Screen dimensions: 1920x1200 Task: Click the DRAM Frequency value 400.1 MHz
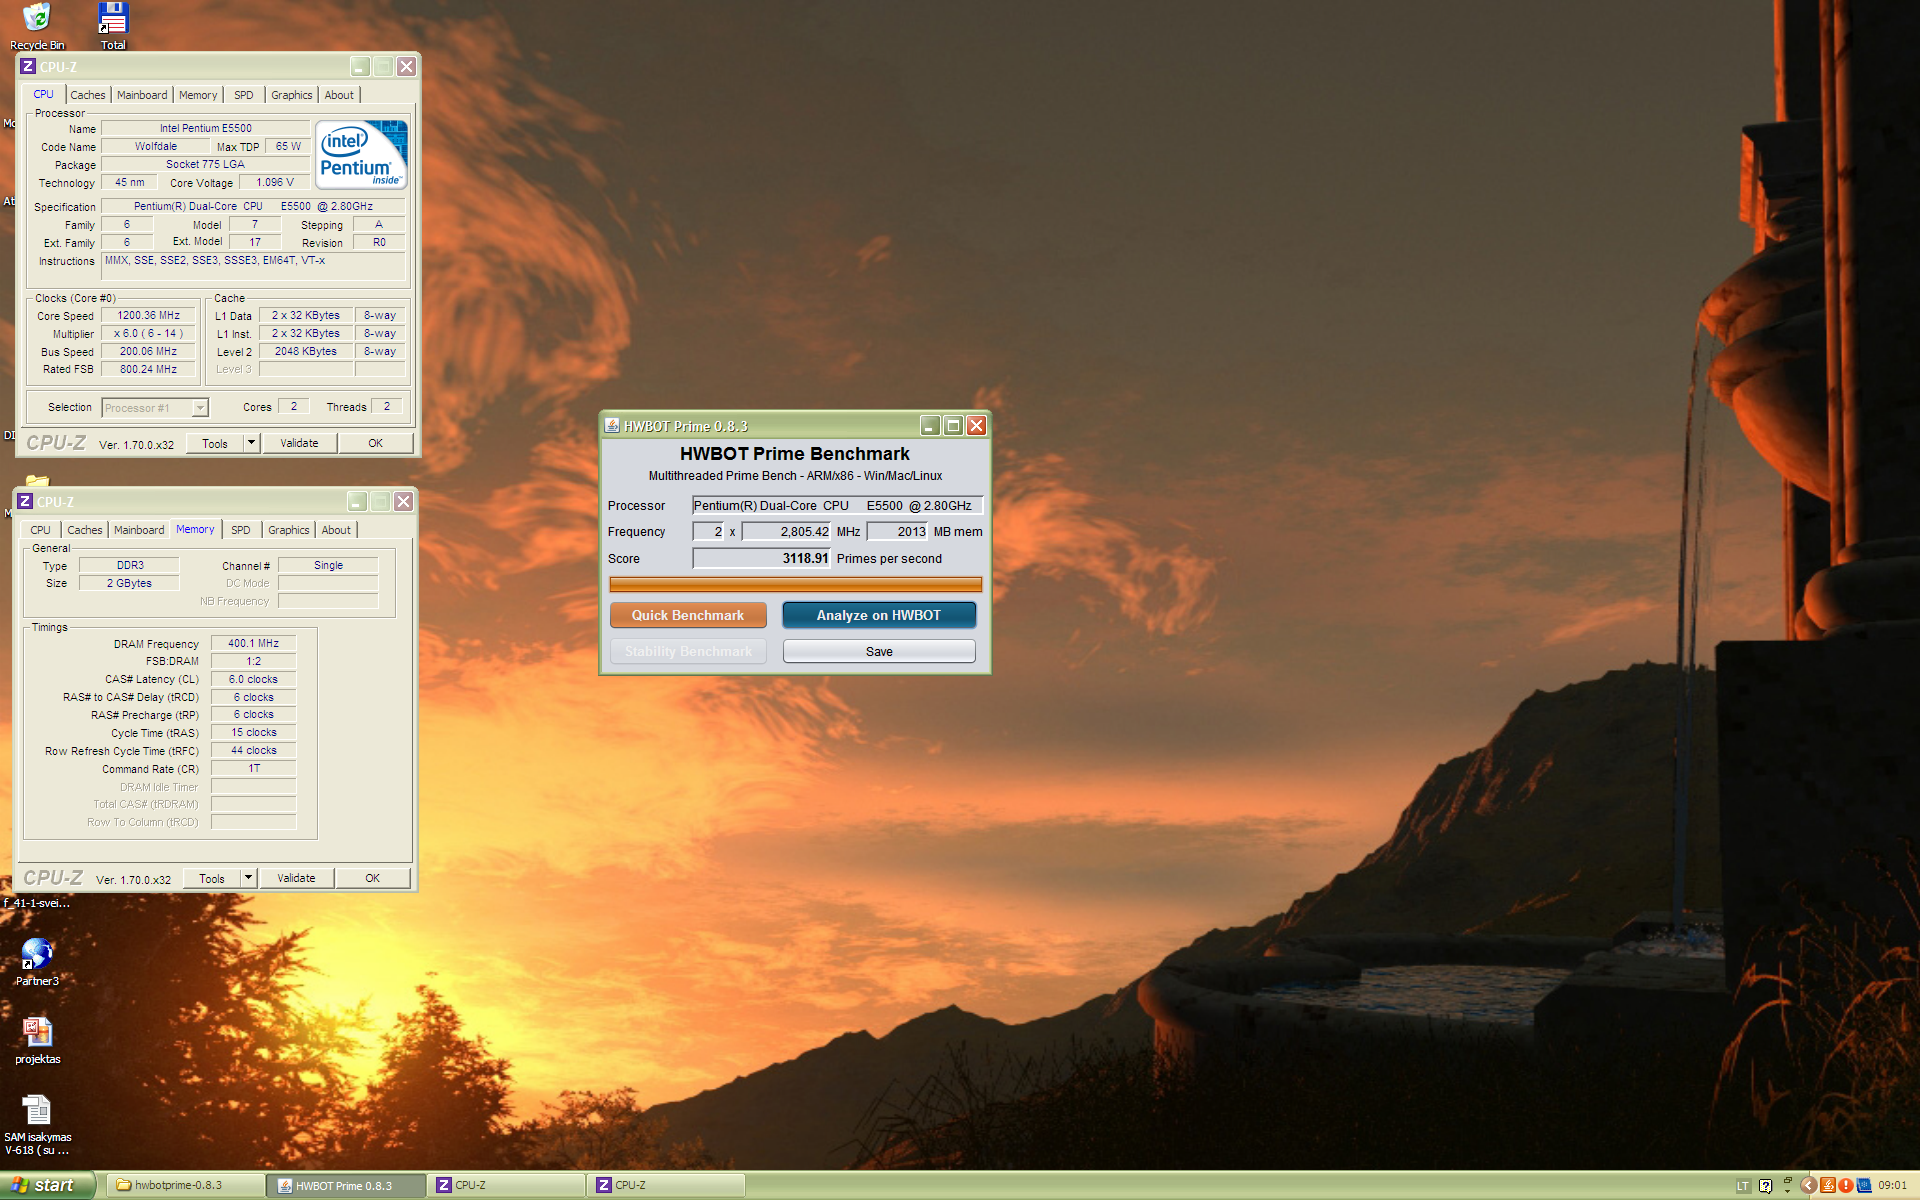click(254, 643)
